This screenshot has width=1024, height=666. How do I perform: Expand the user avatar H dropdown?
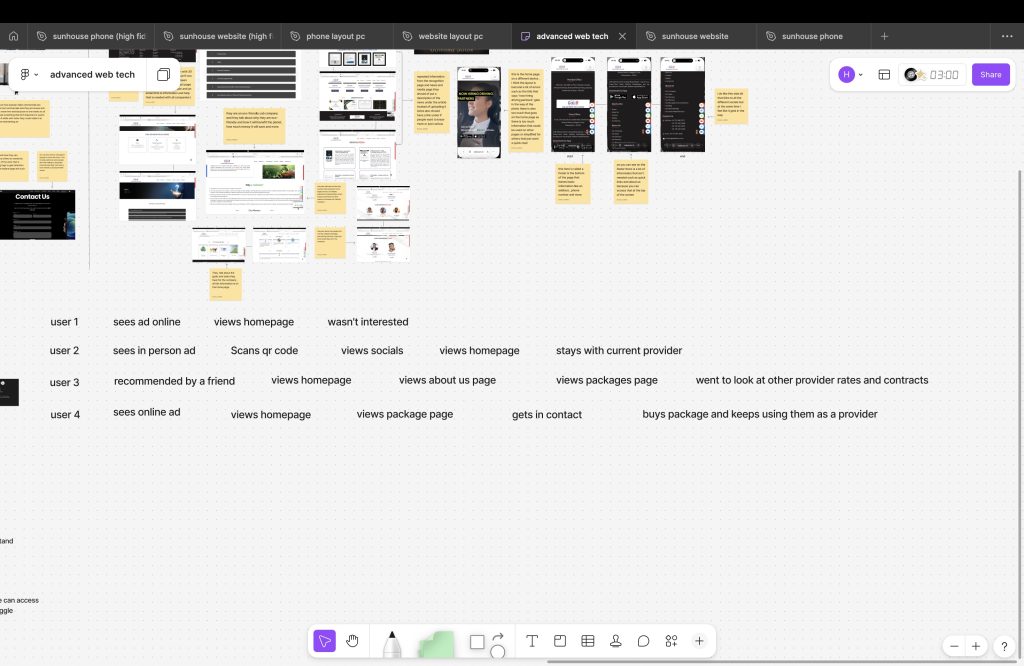click(851, 75)
